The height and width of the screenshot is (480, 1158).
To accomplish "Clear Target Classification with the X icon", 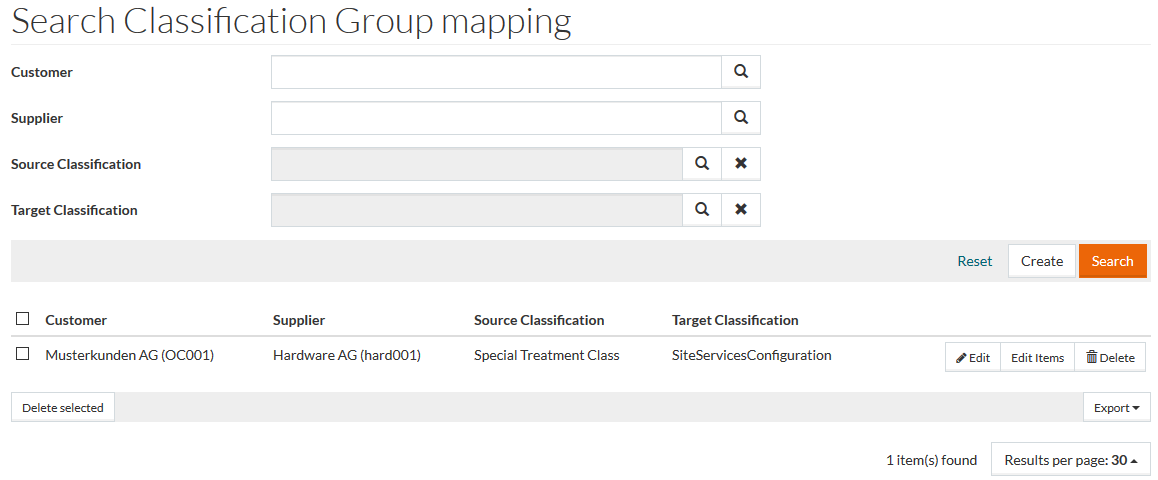I will coord(741,210).
